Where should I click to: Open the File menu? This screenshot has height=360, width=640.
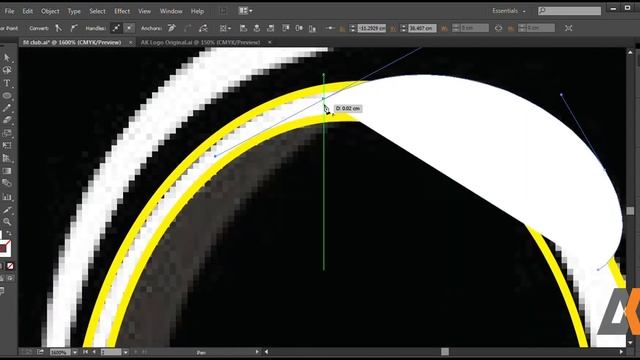point(9,11)
